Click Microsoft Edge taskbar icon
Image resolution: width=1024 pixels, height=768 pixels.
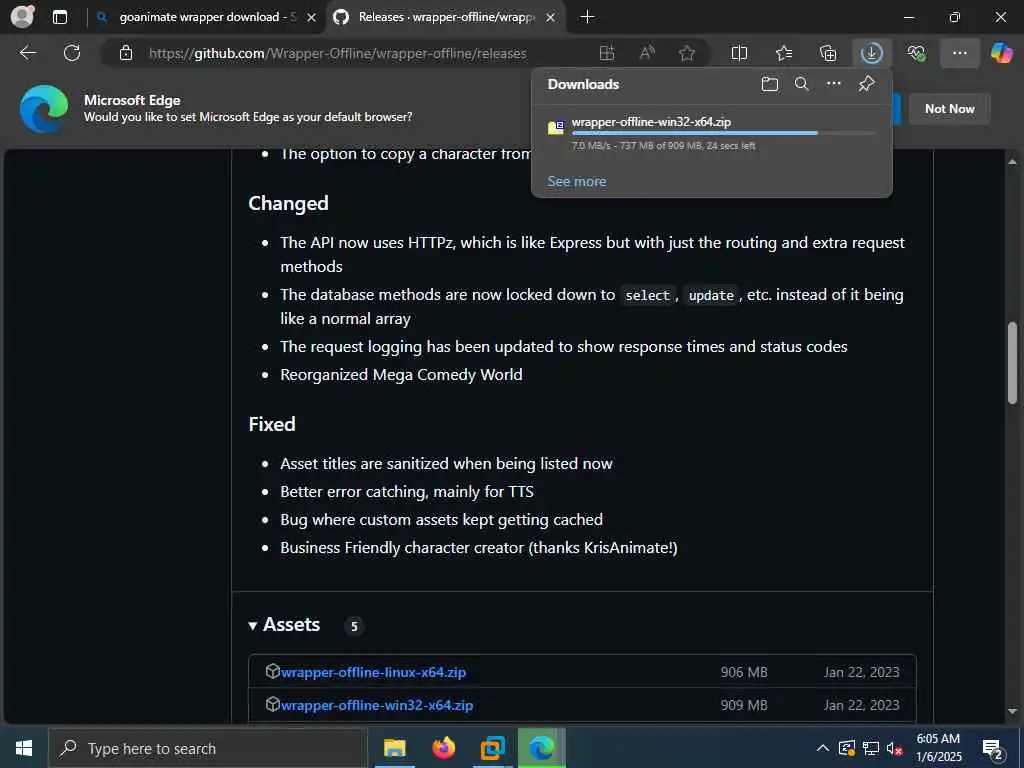541,748
